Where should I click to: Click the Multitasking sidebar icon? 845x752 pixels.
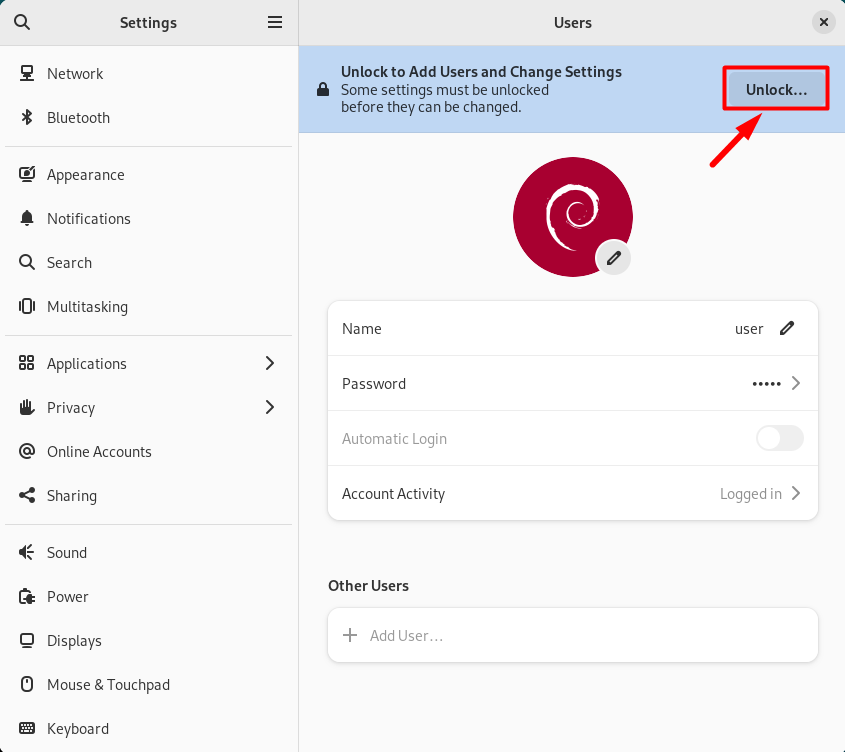pos(26,306)
